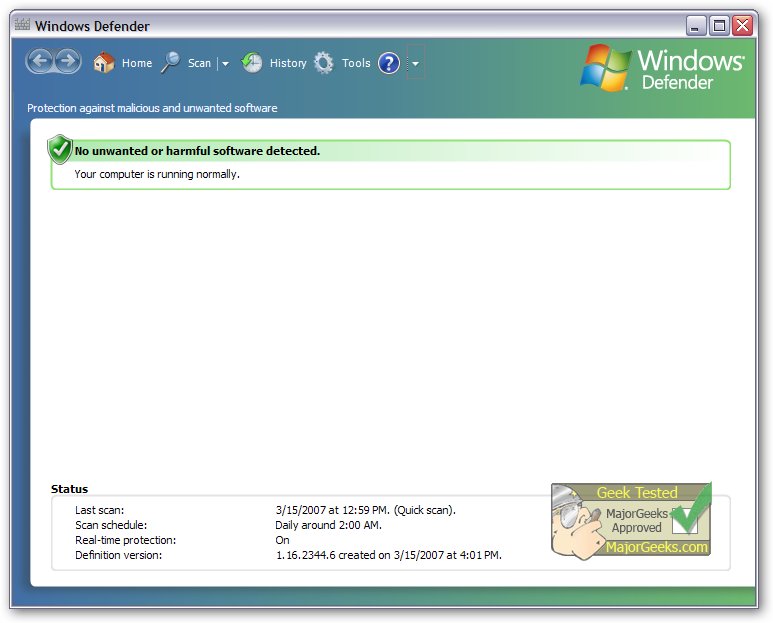Click the Windows Defender logo

click(x=662, y=68)
